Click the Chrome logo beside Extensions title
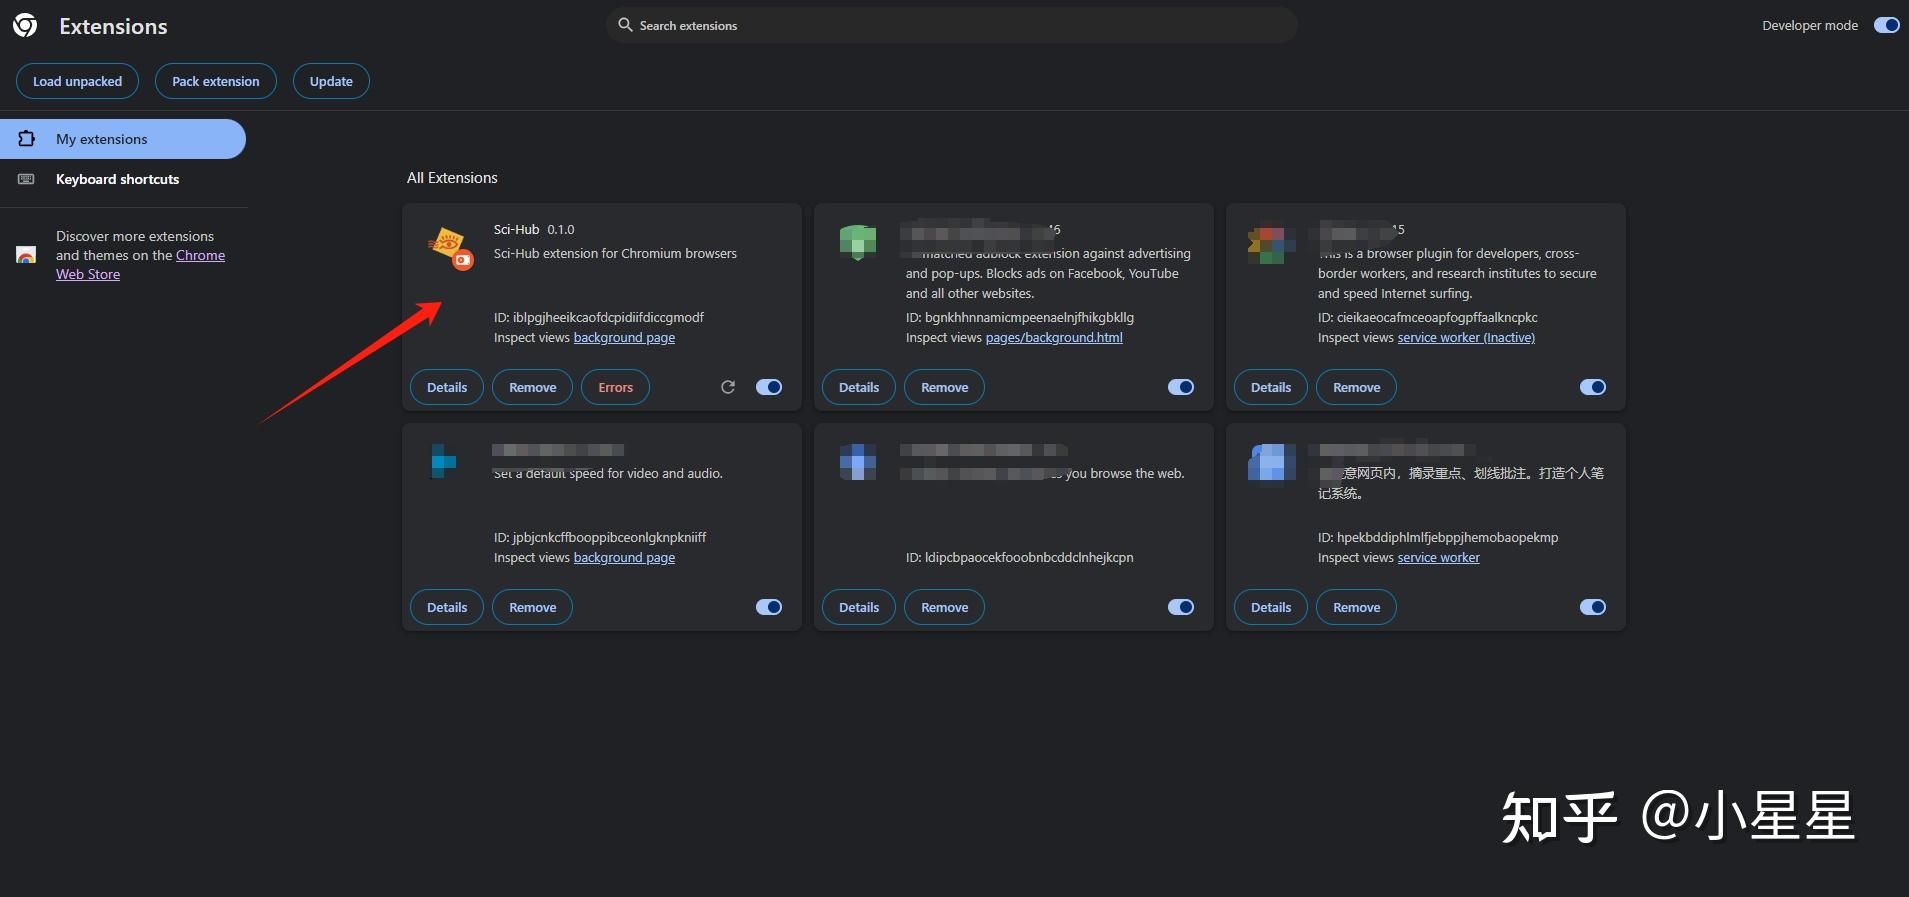Image resolution: width=1909 pixels, height=897 pixels. (x=25, y=26)
